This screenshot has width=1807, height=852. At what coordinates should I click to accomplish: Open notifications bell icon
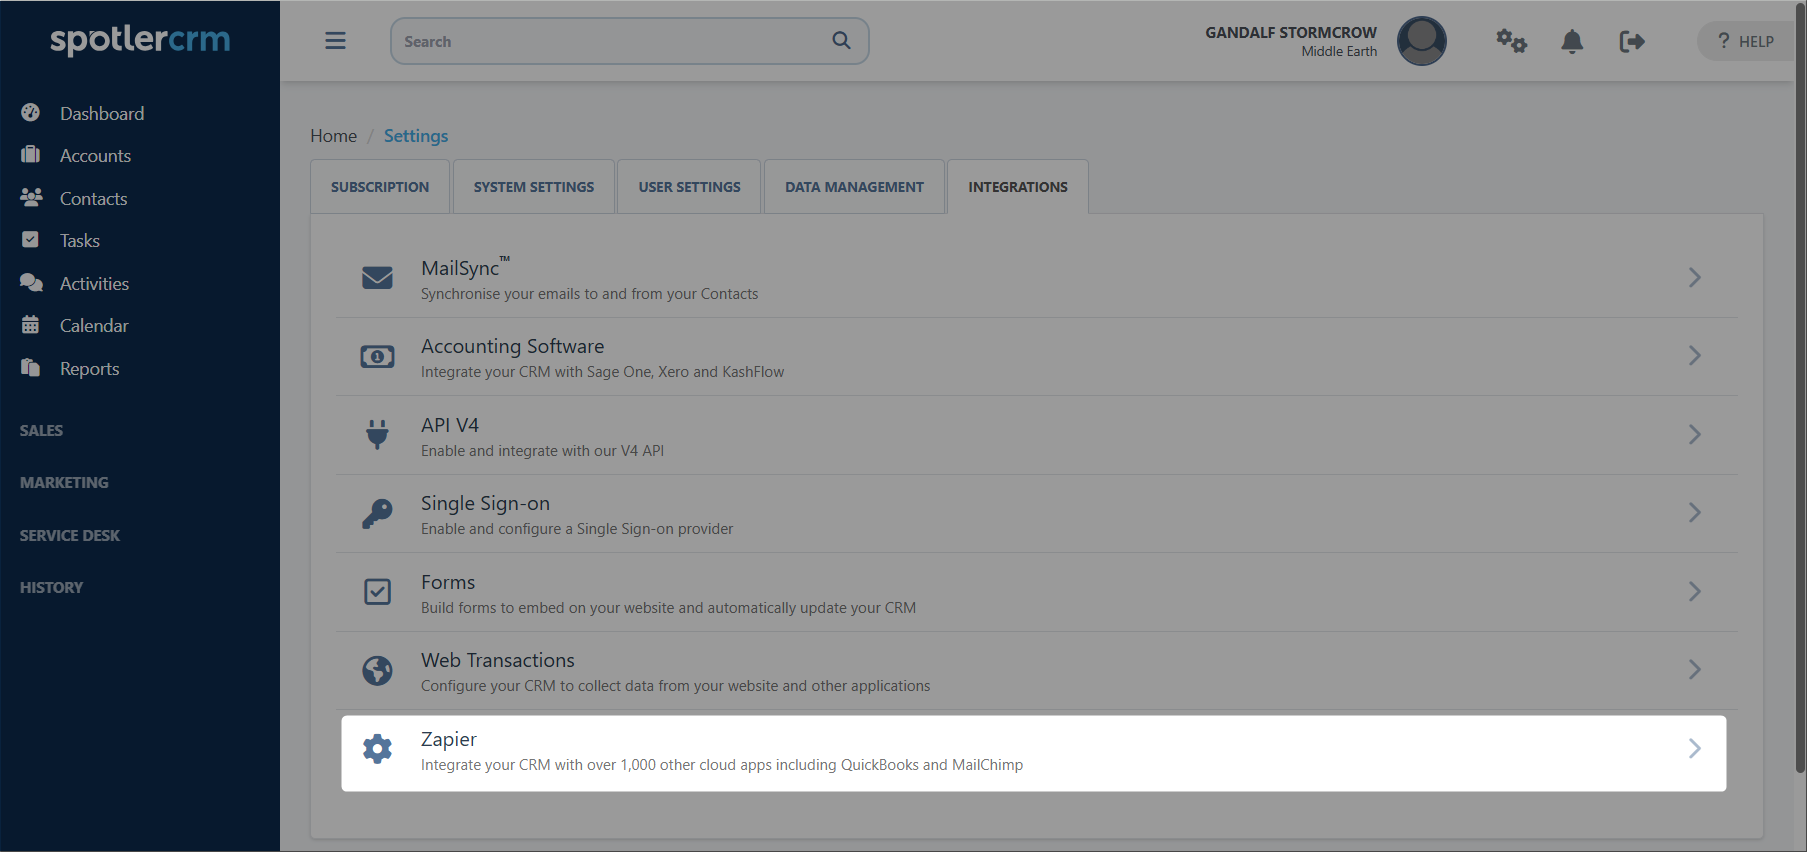(1572, 41)
